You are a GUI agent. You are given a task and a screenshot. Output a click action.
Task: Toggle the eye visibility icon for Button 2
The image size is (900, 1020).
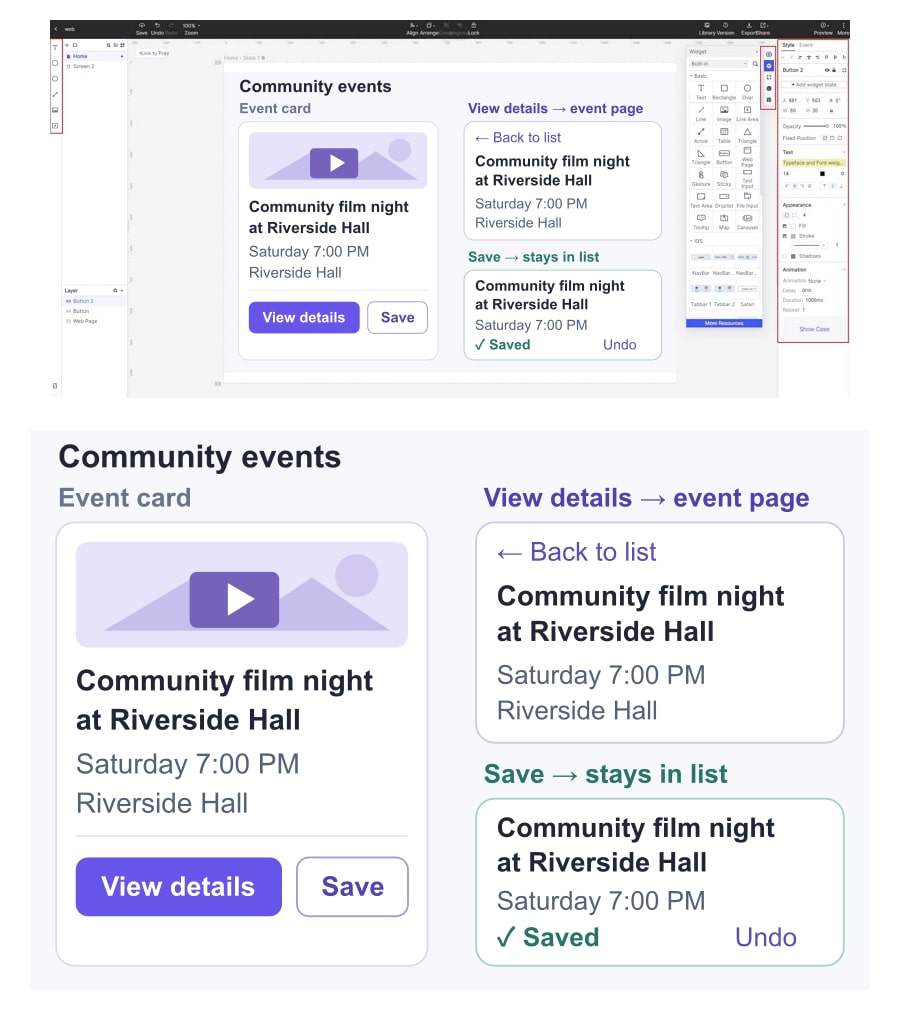pyautogui.click(x=827, y=70)
